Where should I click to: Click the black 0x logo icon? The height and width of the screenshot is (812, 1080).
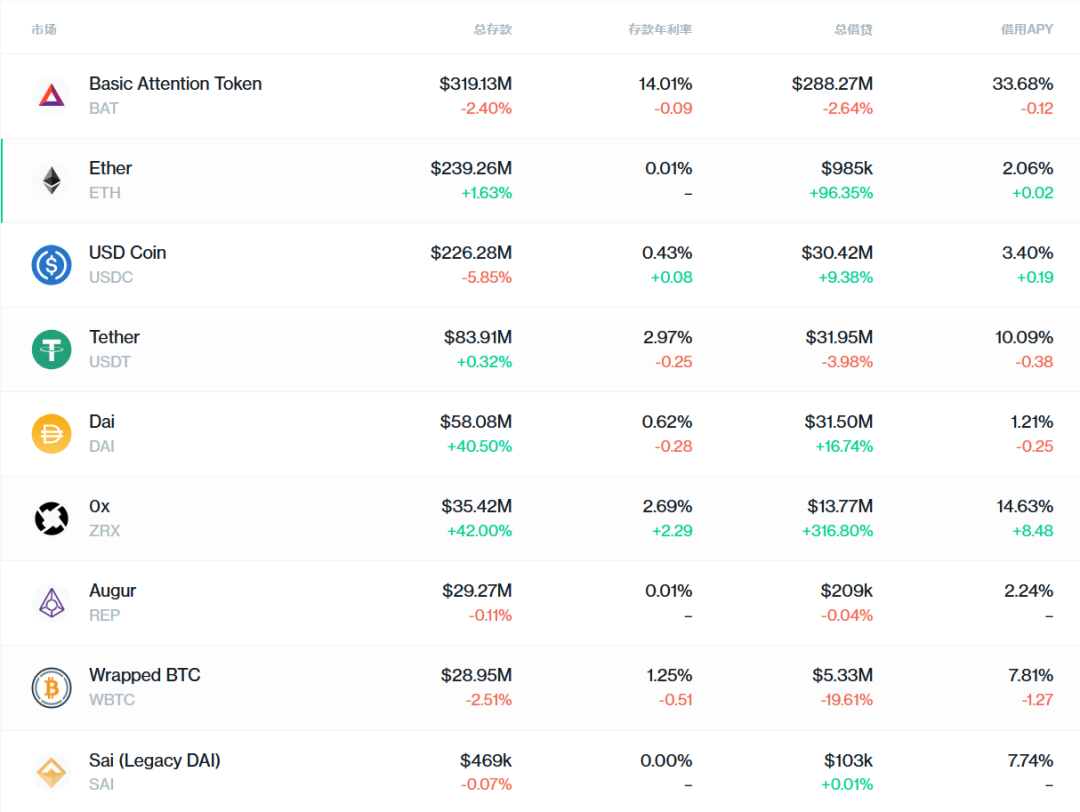point(51,518)
